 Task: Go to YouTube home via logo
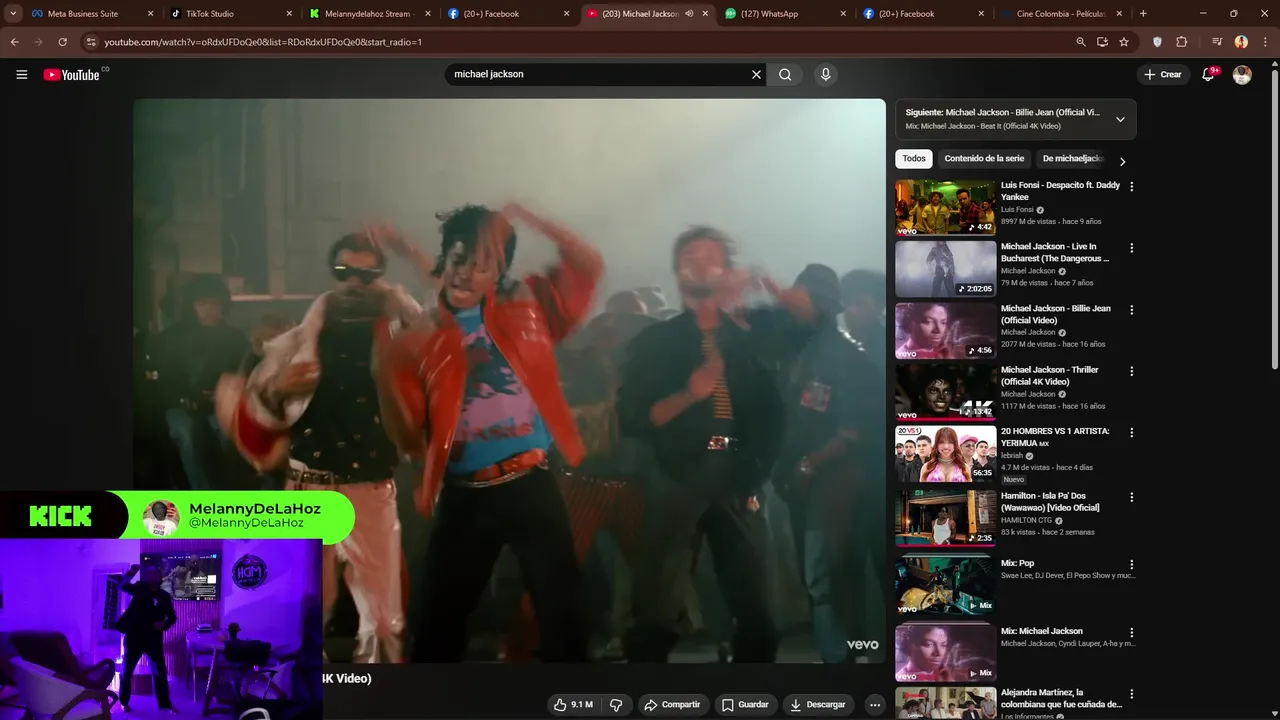pyautogui.click(x=72, y=75)
